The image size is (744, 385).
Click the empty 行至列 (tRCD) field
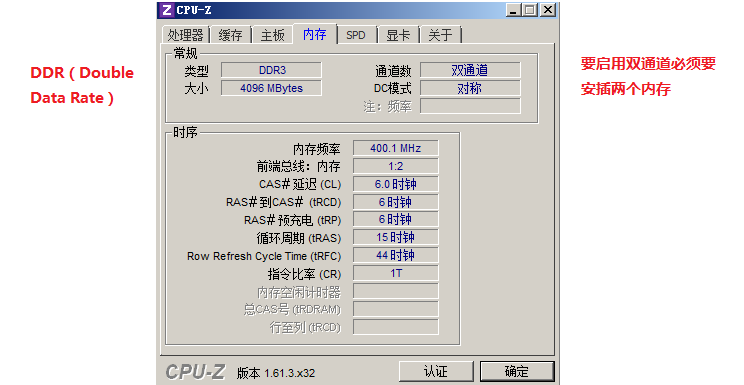[395, 328]
